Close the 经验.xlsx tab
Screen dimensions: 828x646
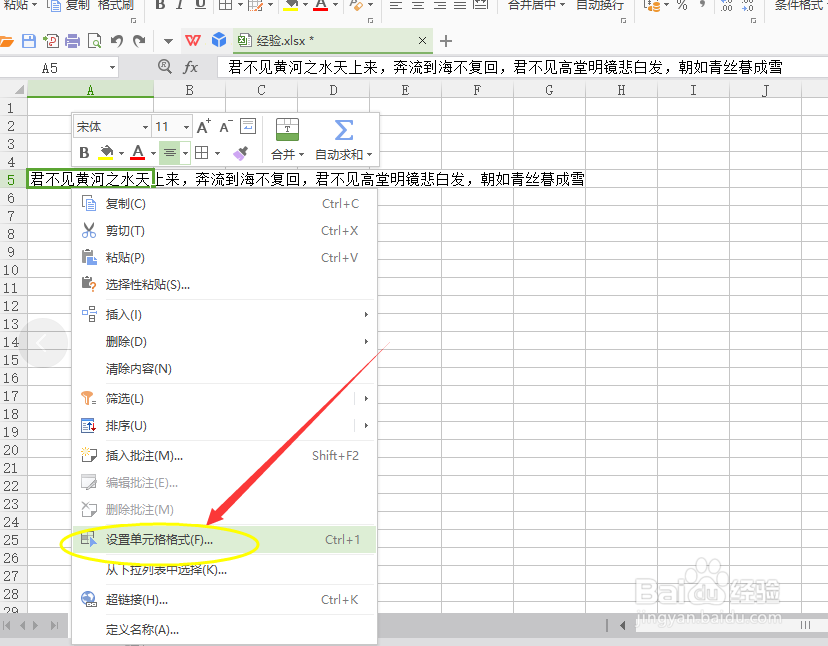pyautogui.click(x=422, y=41)
